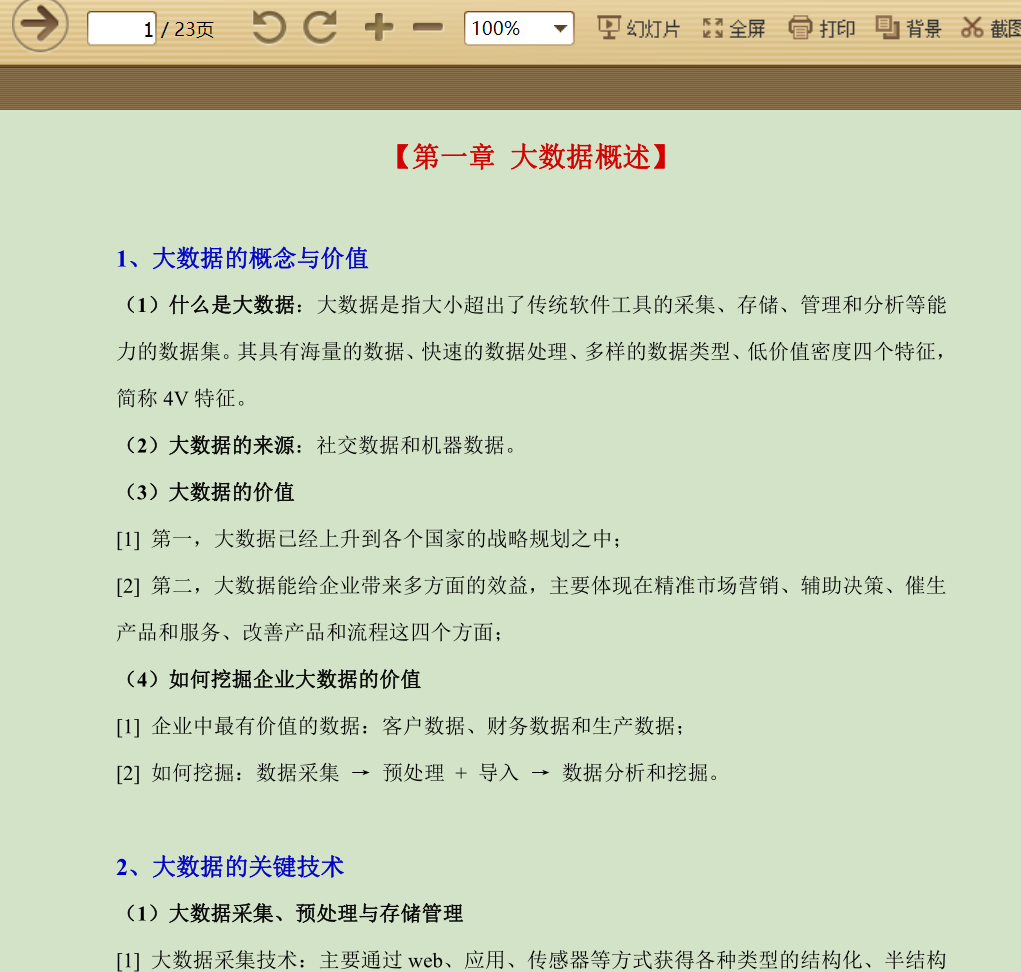The width and height of the screenshot is (1021, 972).
Task: Rotate the document counterclockwise
Action: pos(269,28)
